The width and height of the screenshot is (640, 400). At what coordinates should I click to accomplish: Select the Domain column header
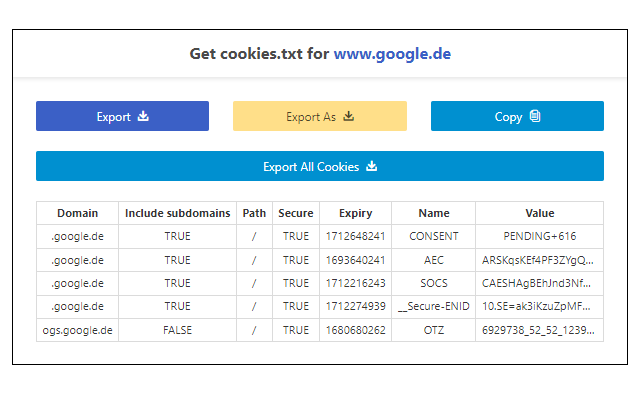78,213
